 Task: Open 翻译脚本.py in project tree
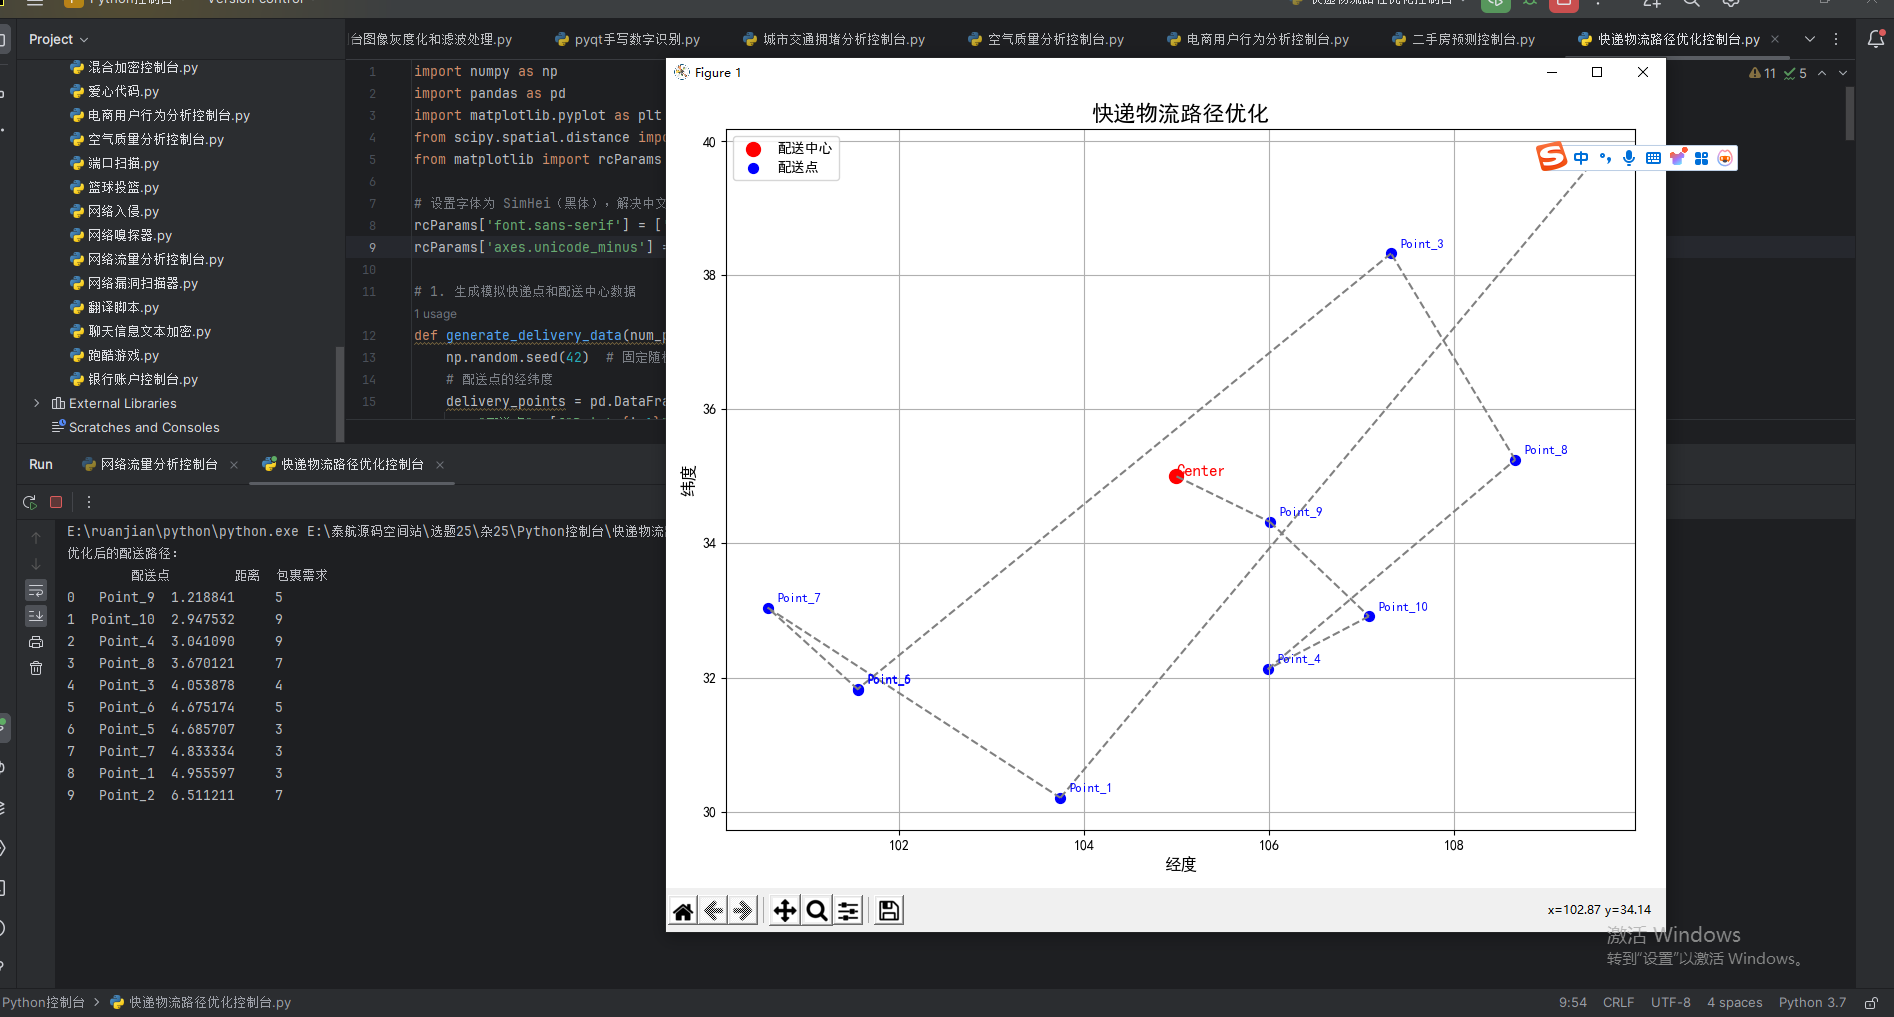(x=114, y=307)
